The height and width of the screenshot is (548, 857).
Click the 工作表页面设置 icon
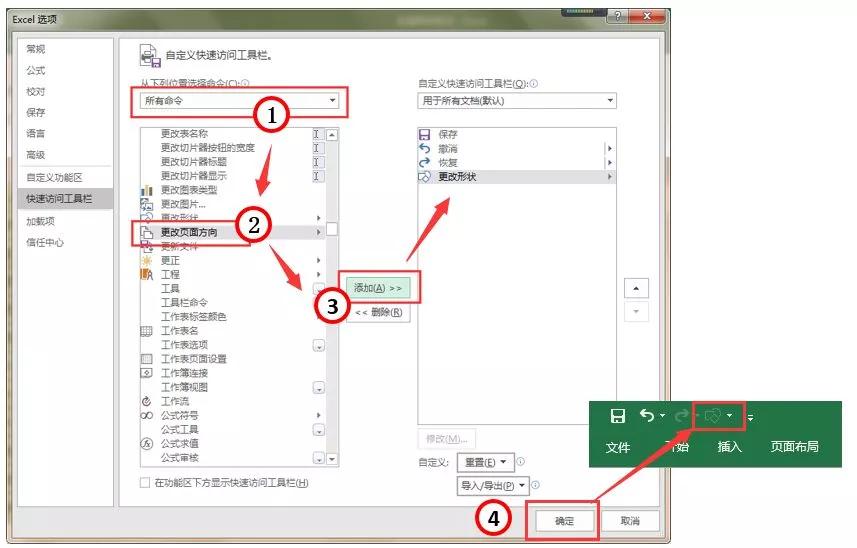146,360
